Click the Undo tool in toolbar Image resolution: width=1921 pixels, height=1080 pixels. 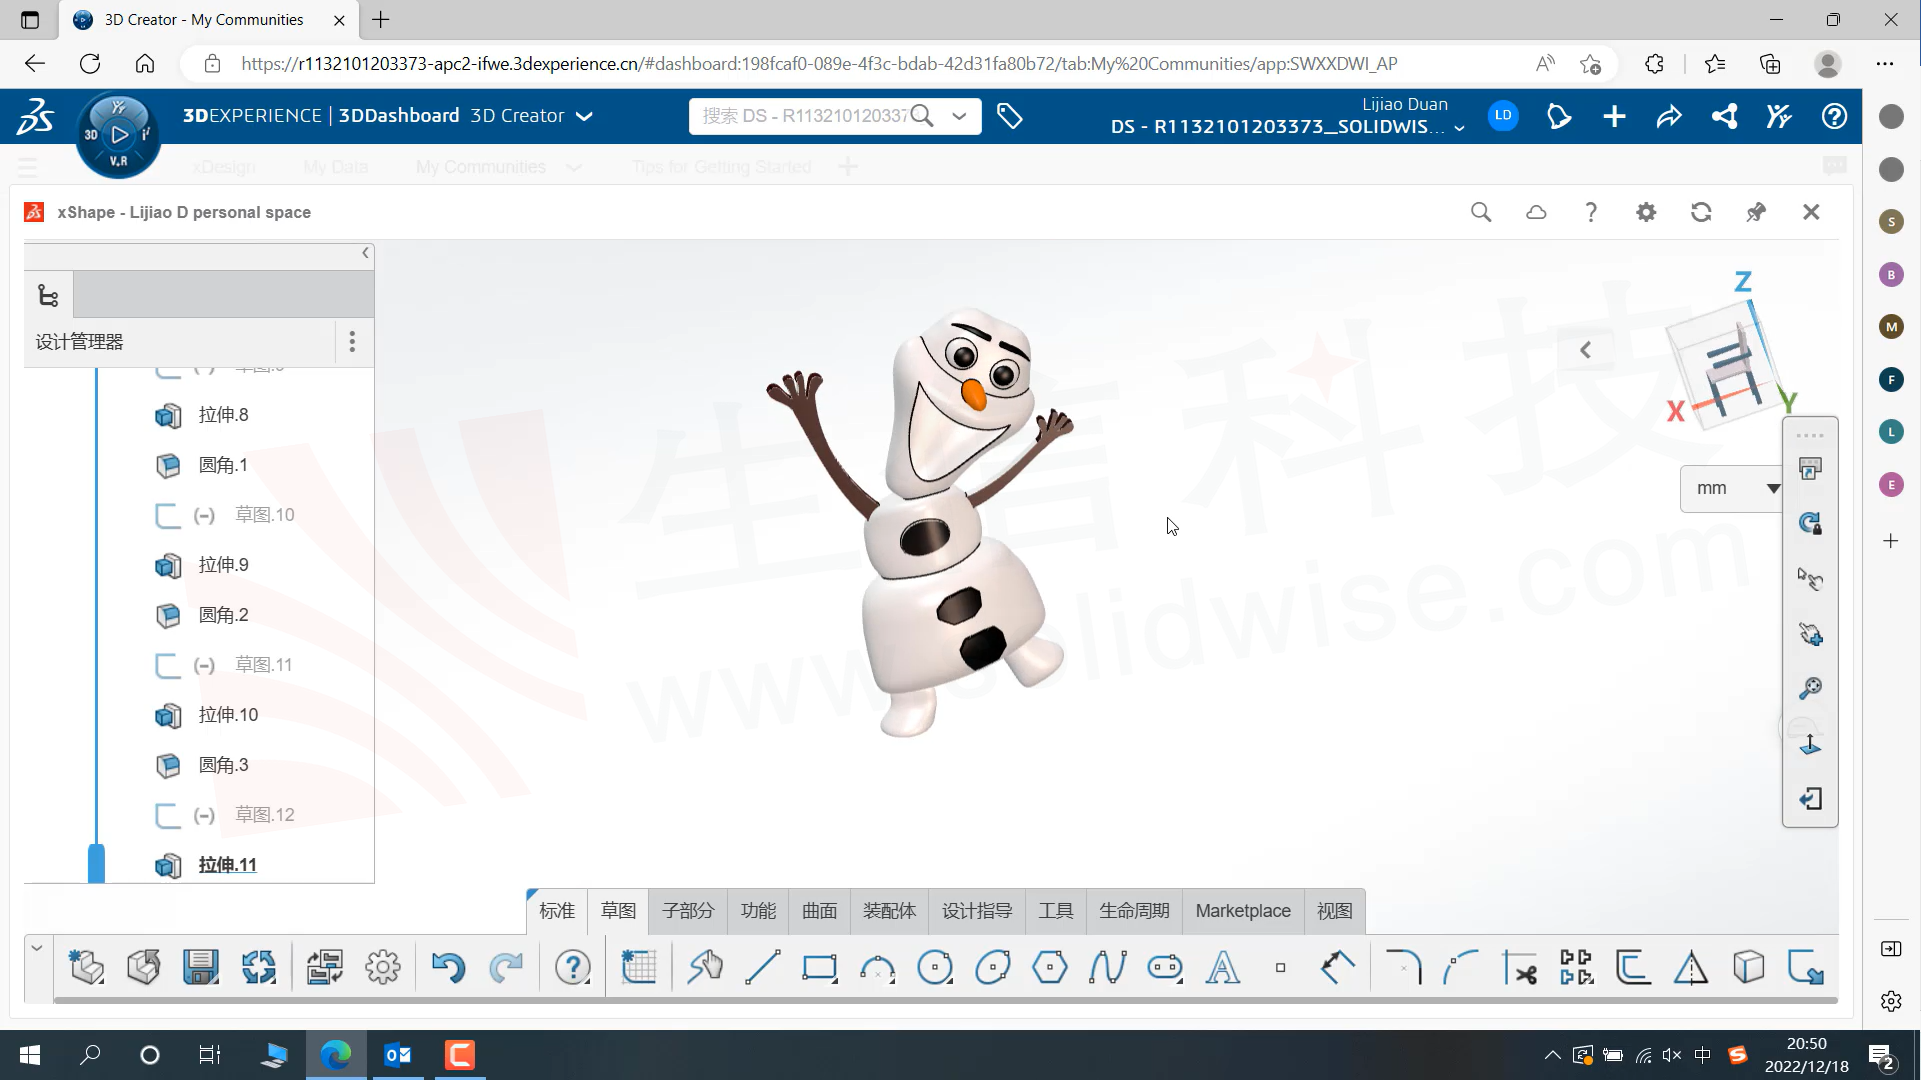pos(447,967)
